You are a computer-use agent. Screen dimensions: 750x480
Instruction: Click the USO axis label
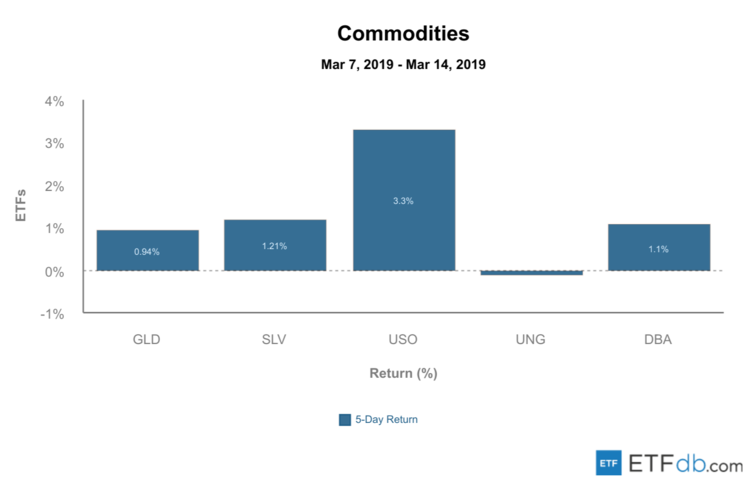tap(404, 339)
